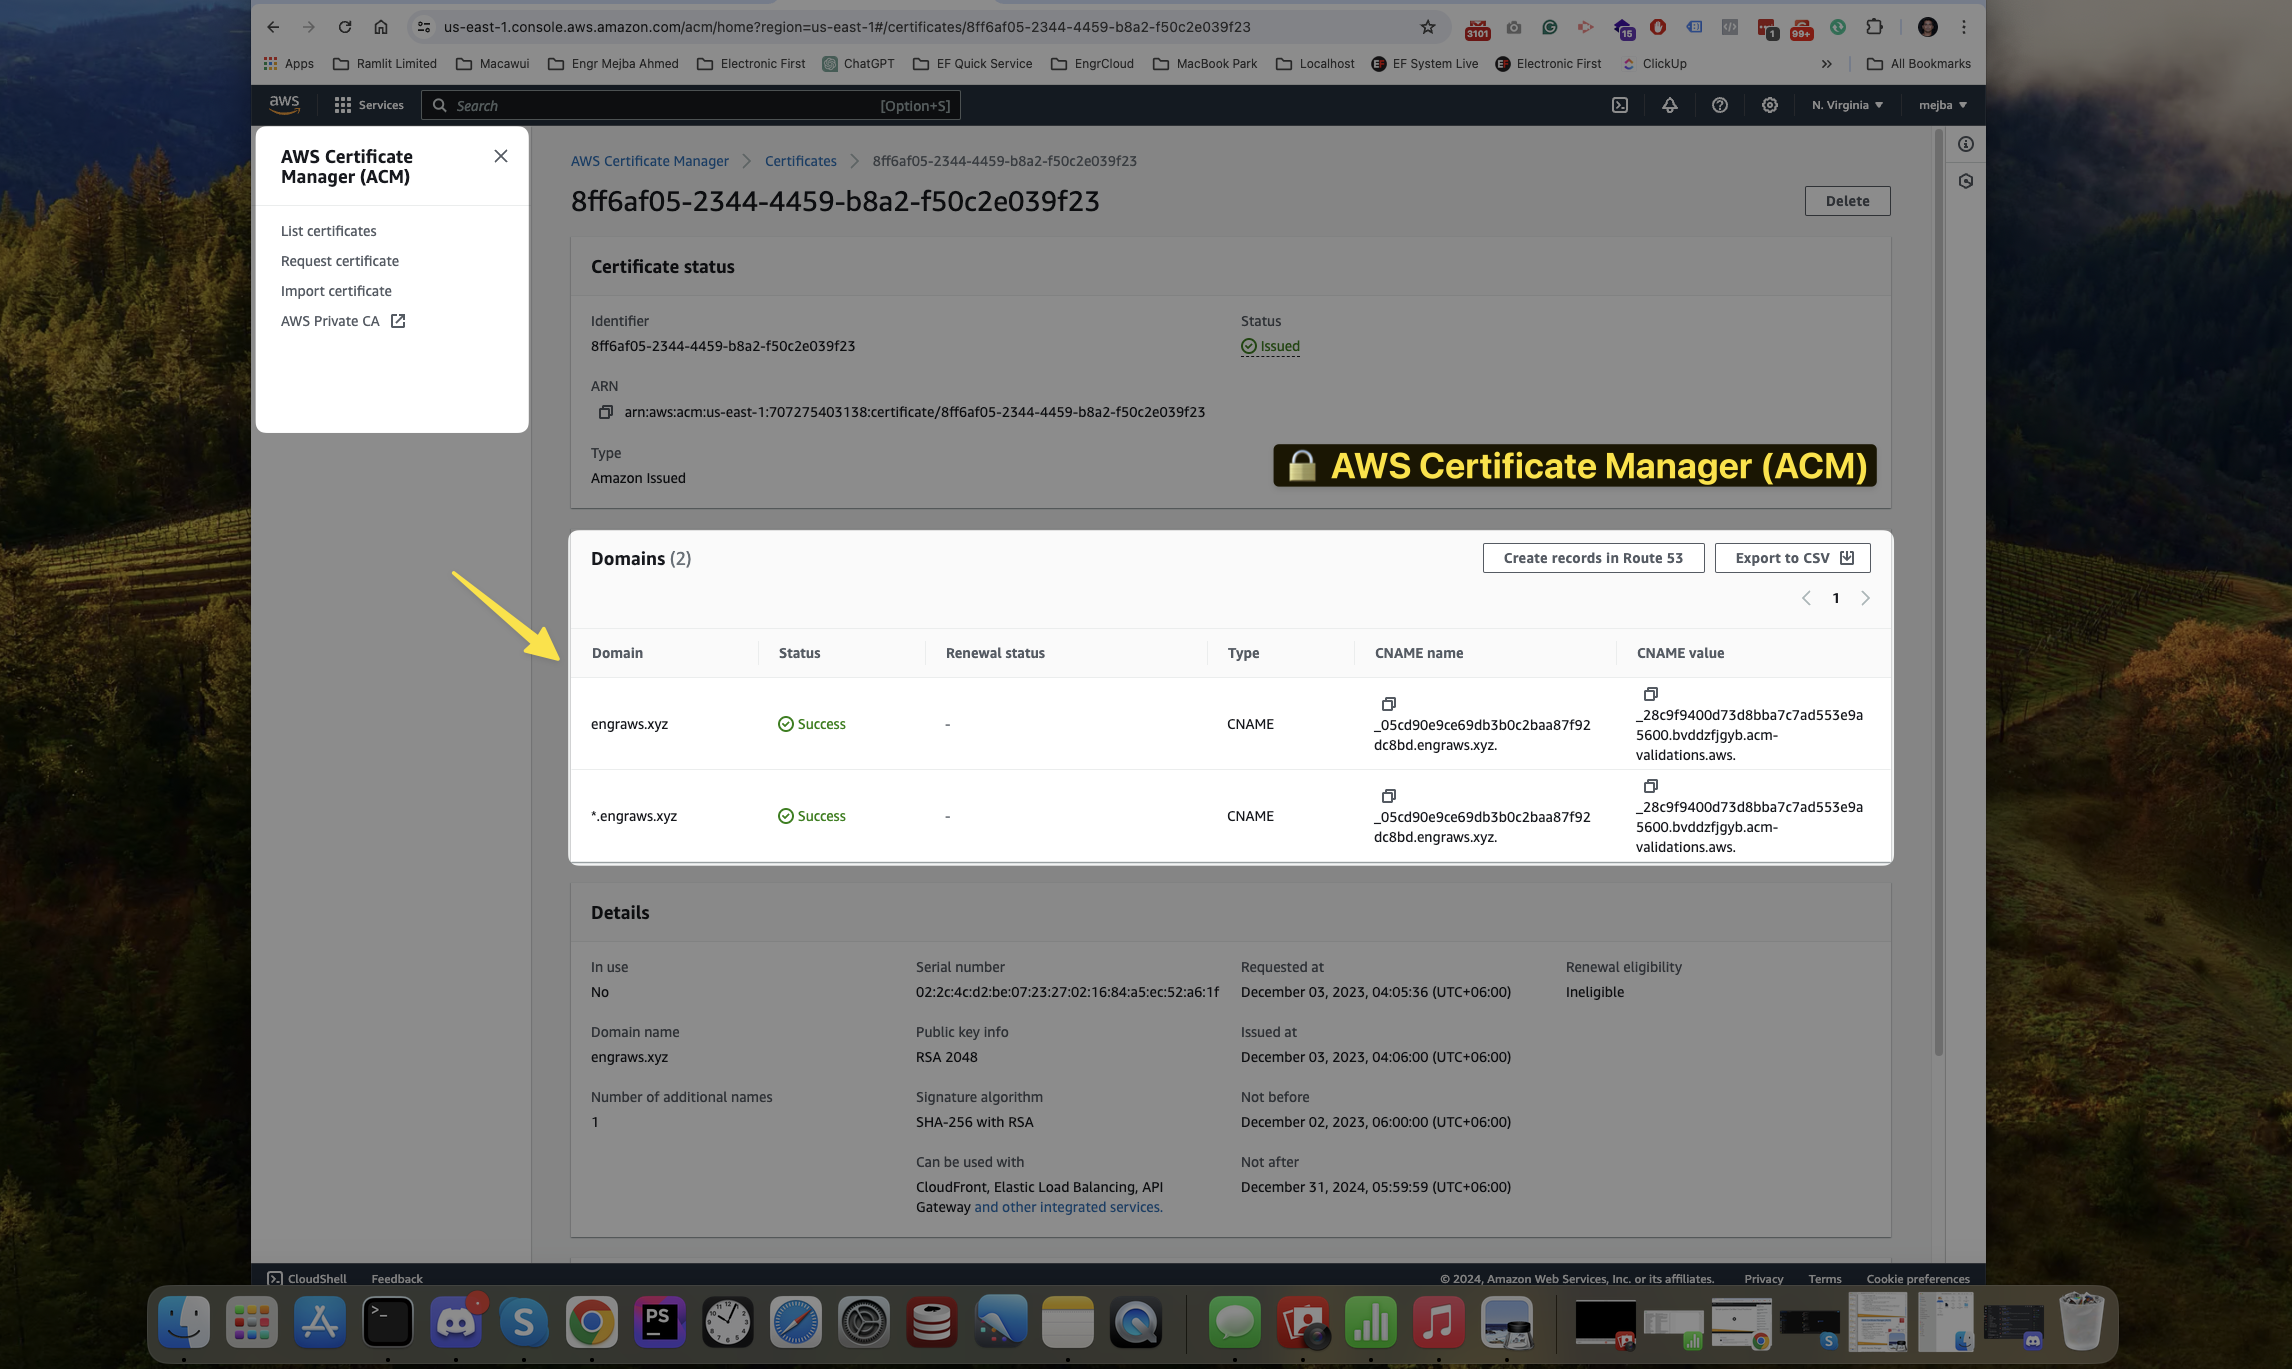Click Create records in Route 53
Image resolution: width=2292 pixels, height=1369 pixels.
tap(1593, 558)
